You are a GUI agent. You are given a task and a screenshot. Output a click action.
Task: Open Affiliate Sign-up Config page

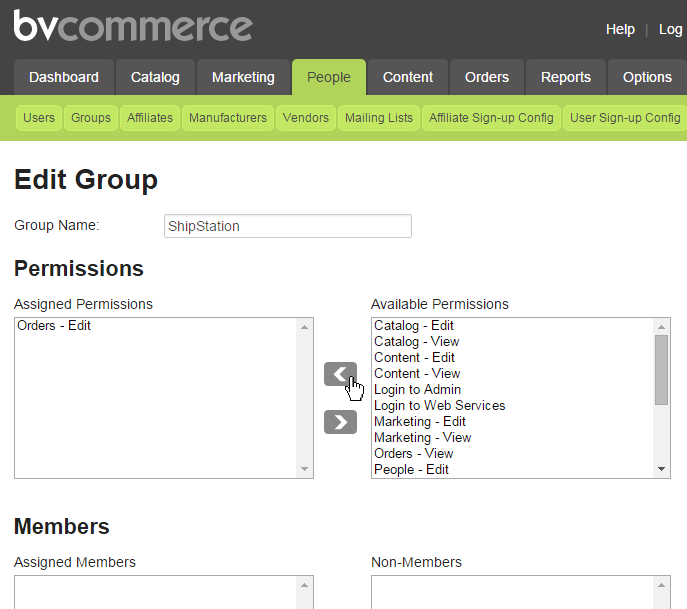pyautogui.click(x=491, y=118)
